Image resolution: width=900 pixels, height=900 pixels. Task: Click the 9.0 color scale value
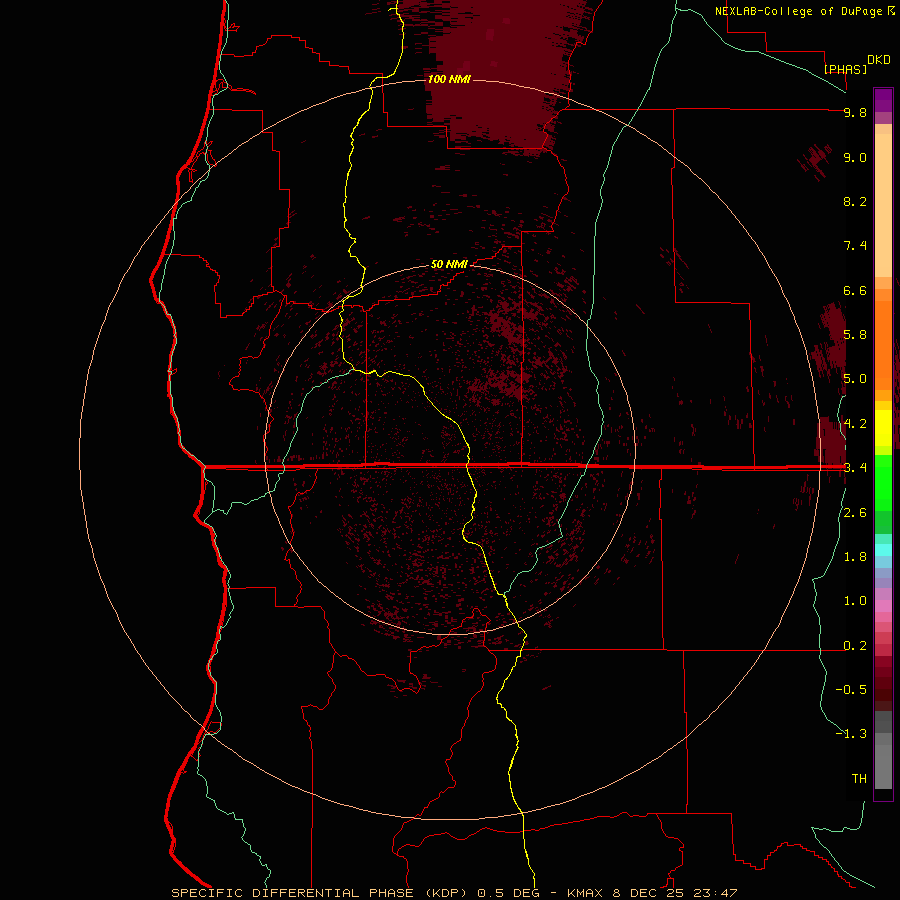pyautogui.click(x=855, y=157)
